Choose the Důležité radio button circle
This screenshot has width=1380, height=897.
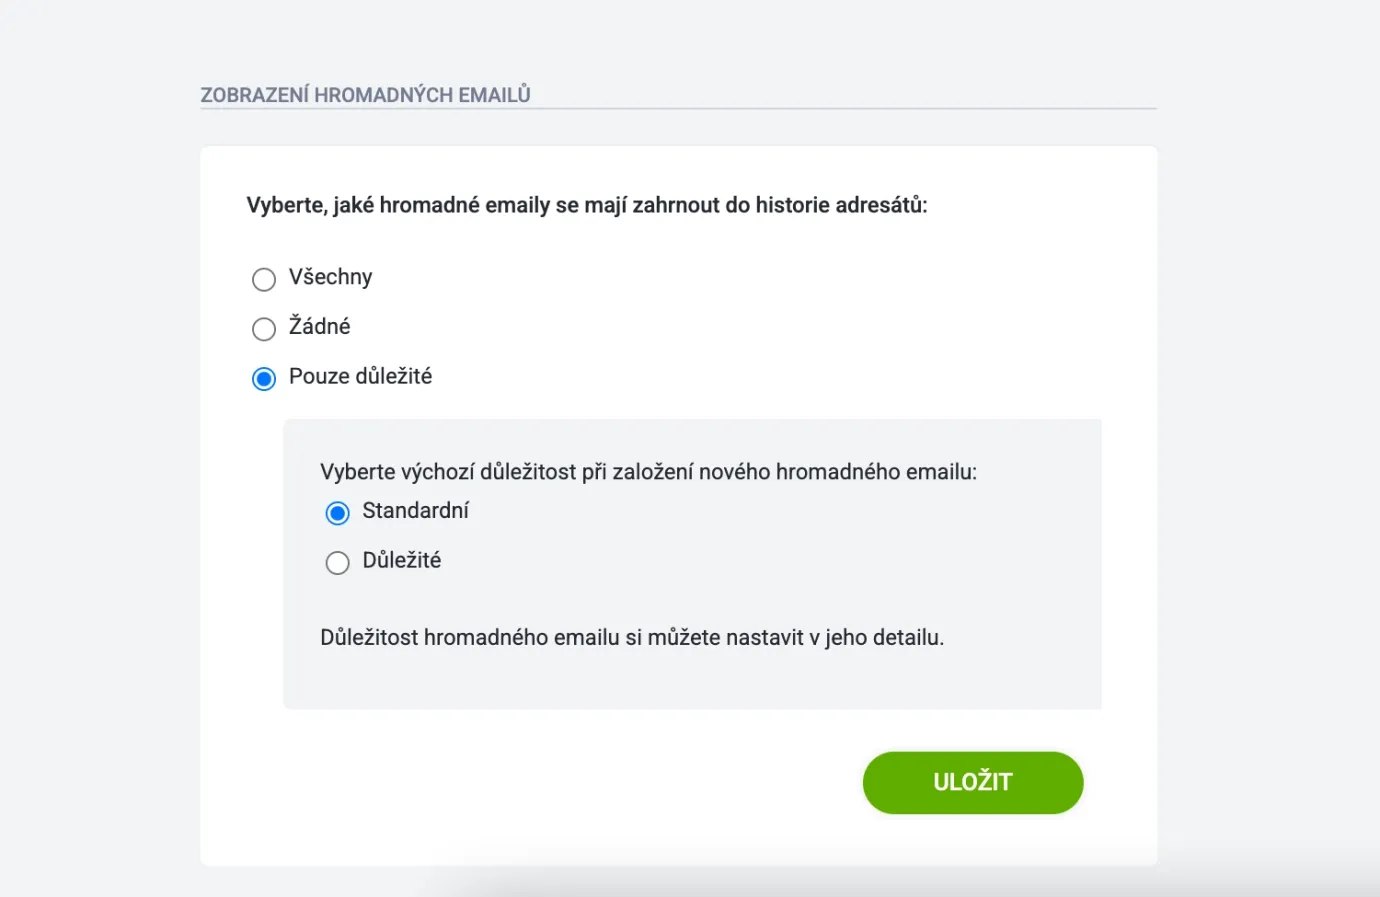[x=338, y=563]
